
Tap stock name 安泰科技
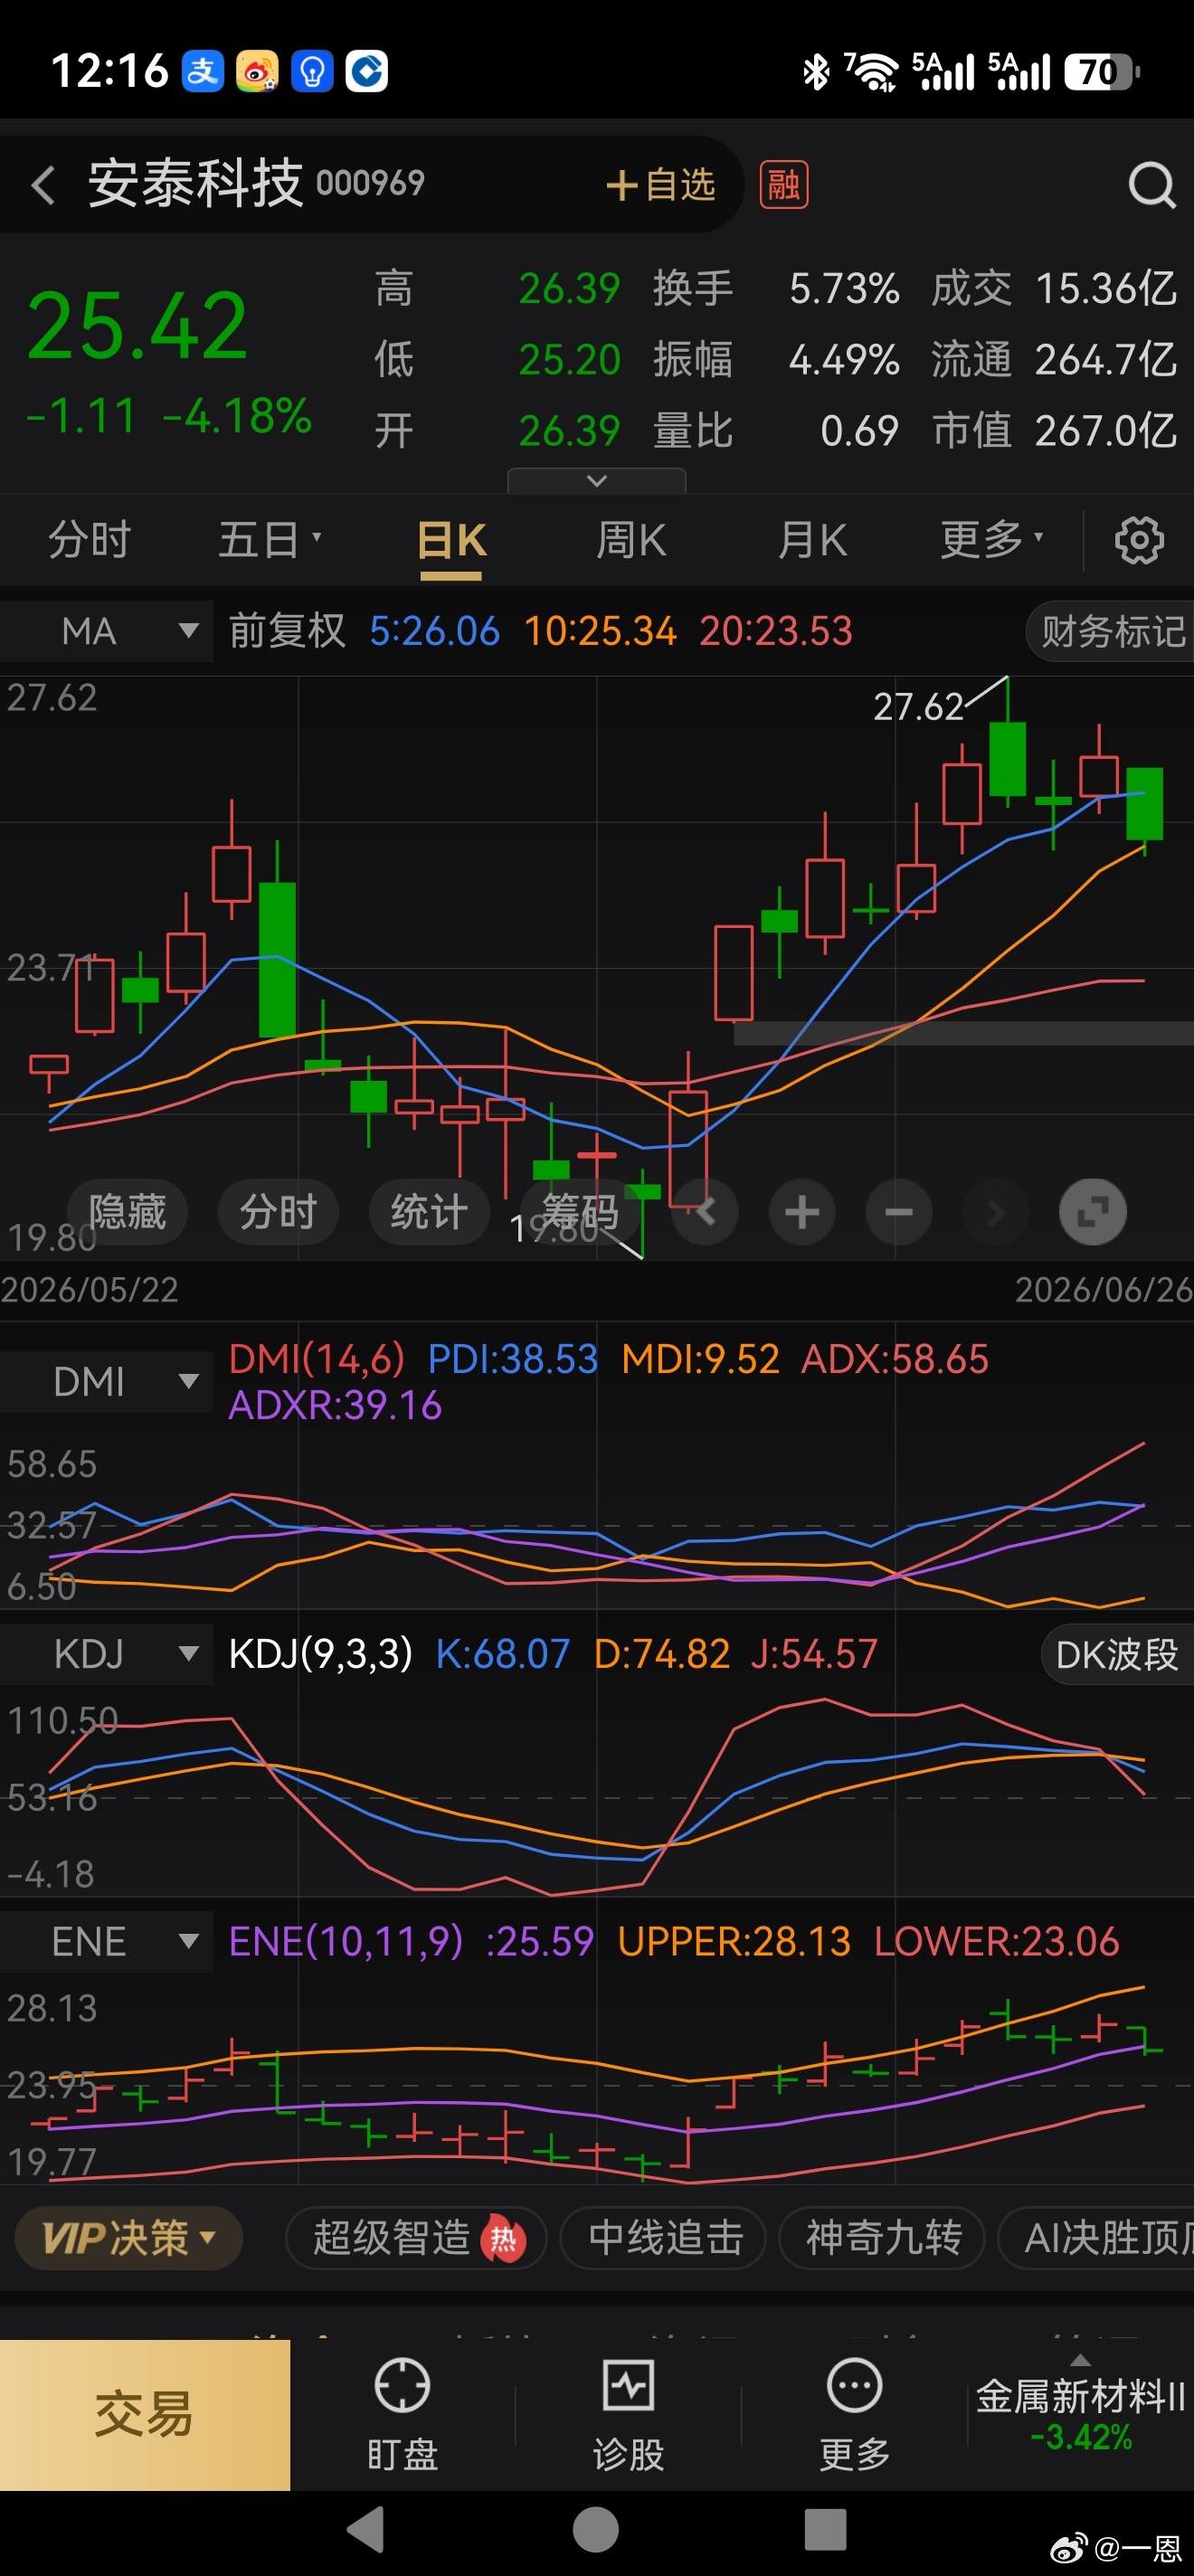pos(196,184)
